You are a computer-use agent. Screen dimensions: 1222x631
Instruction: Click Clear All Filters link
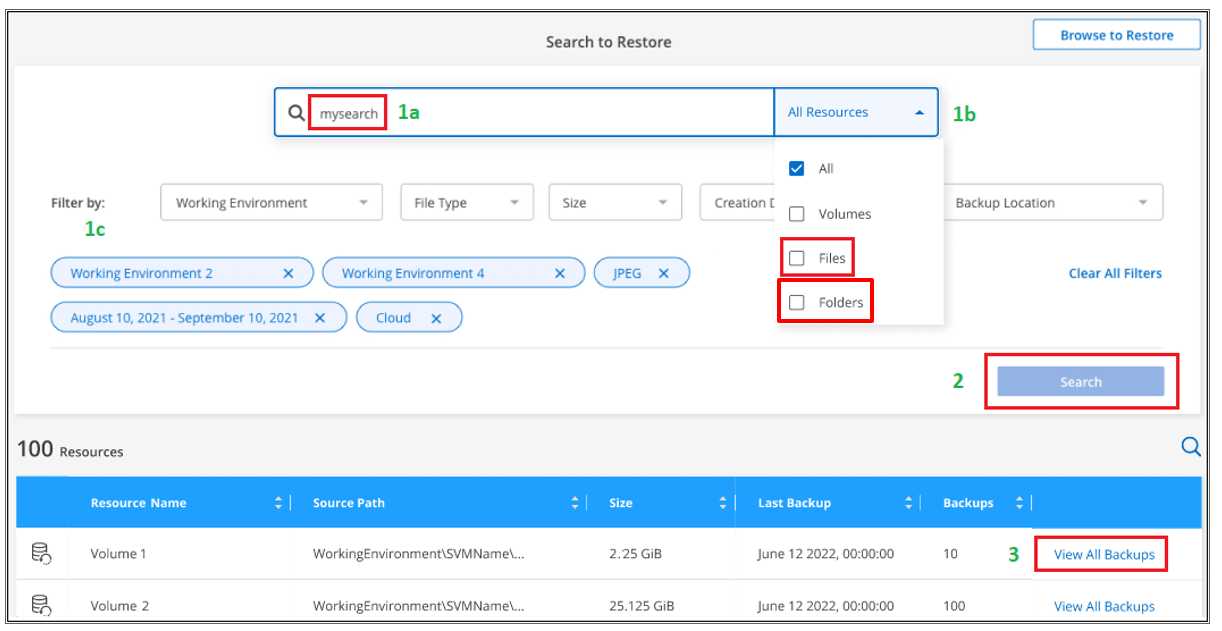pyautogui.click(x=1115, y=273)
